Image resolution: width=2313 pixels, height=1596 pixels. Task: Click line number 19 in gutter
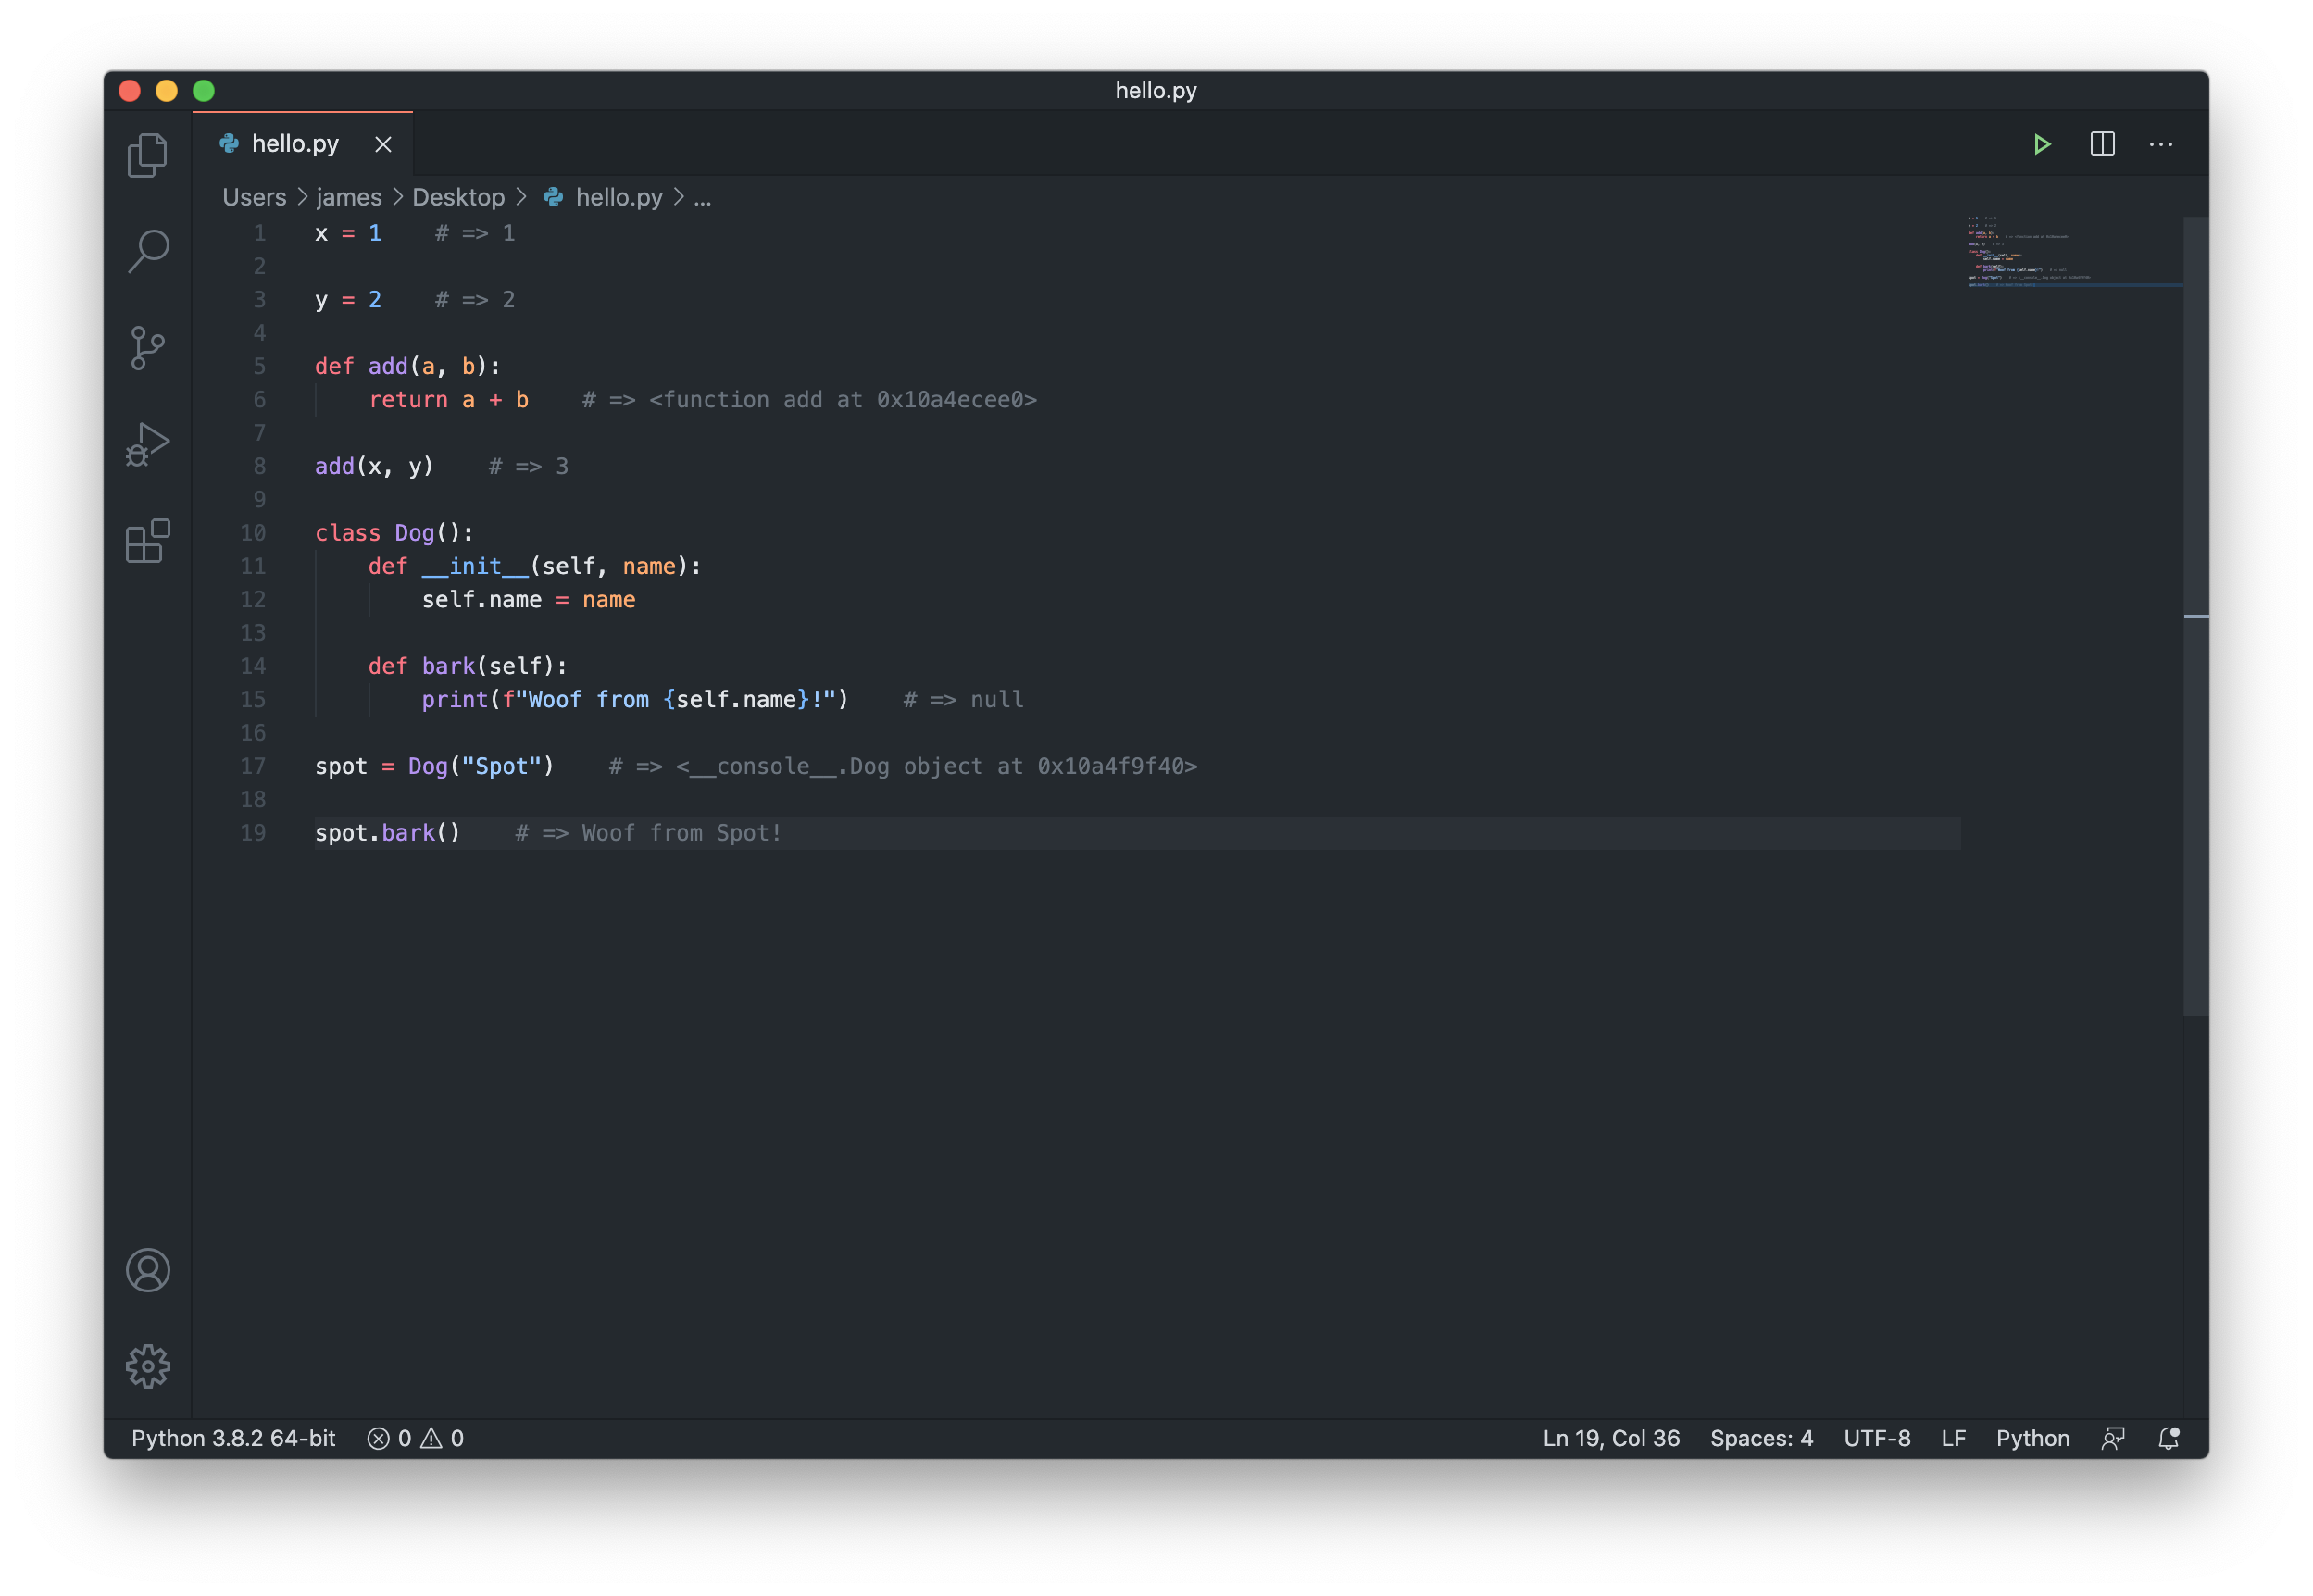253,833
